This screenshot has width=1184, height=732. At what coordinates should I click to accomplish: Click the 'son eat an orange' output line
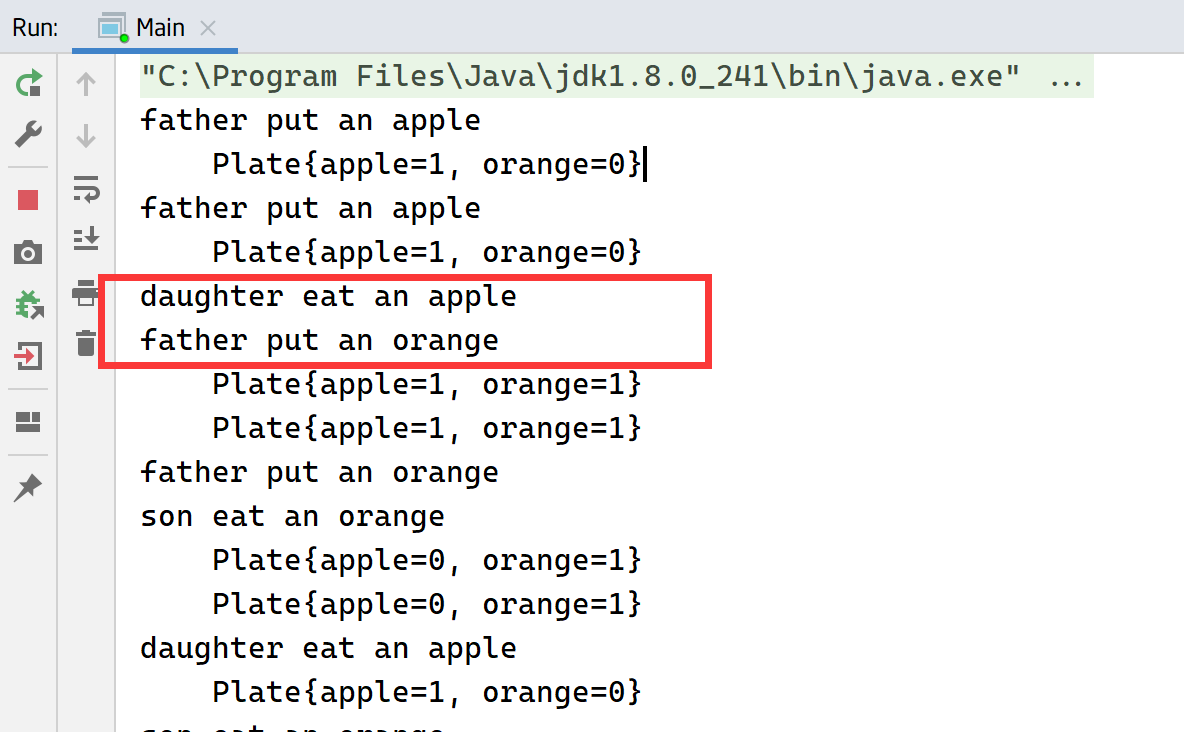coord(292,516)
